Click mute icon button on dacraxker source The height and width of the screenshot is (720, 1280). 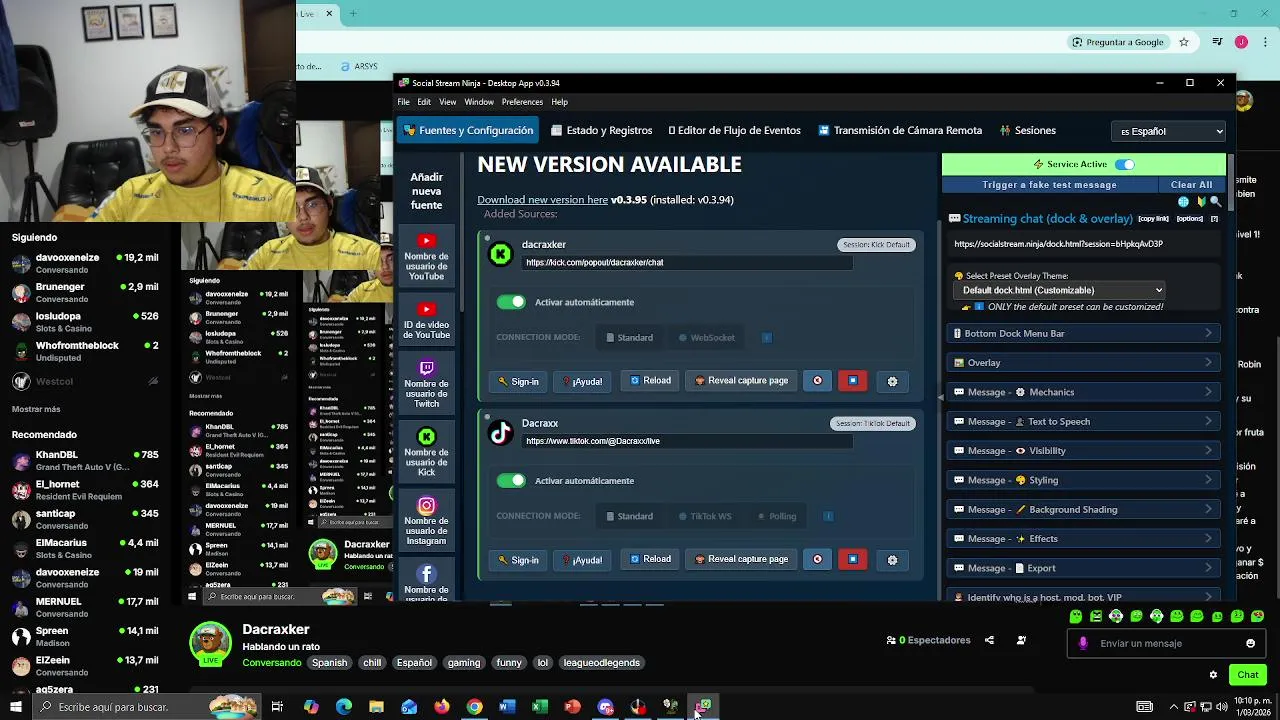point(817,381)
